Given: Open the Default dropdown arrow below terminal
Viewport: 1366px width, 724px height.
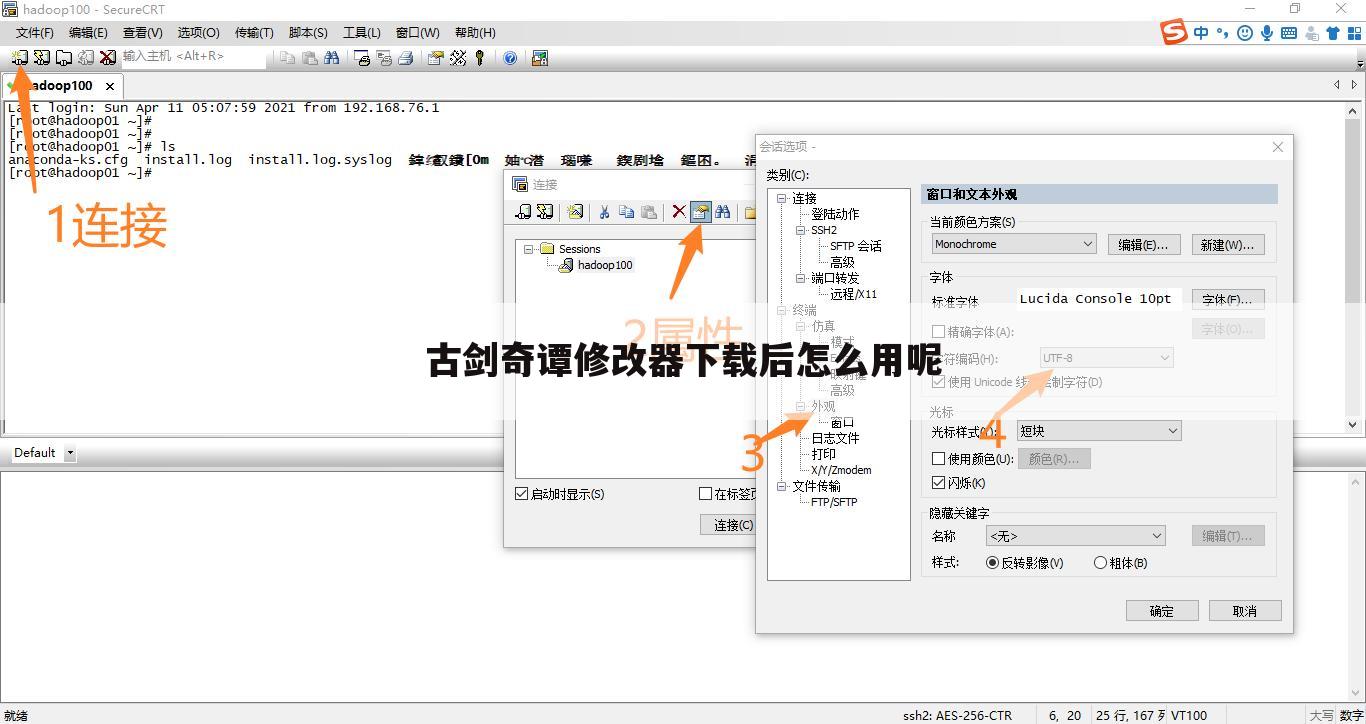Looking at the screenshot, I should pyautogui.click(x=70, y=453).
